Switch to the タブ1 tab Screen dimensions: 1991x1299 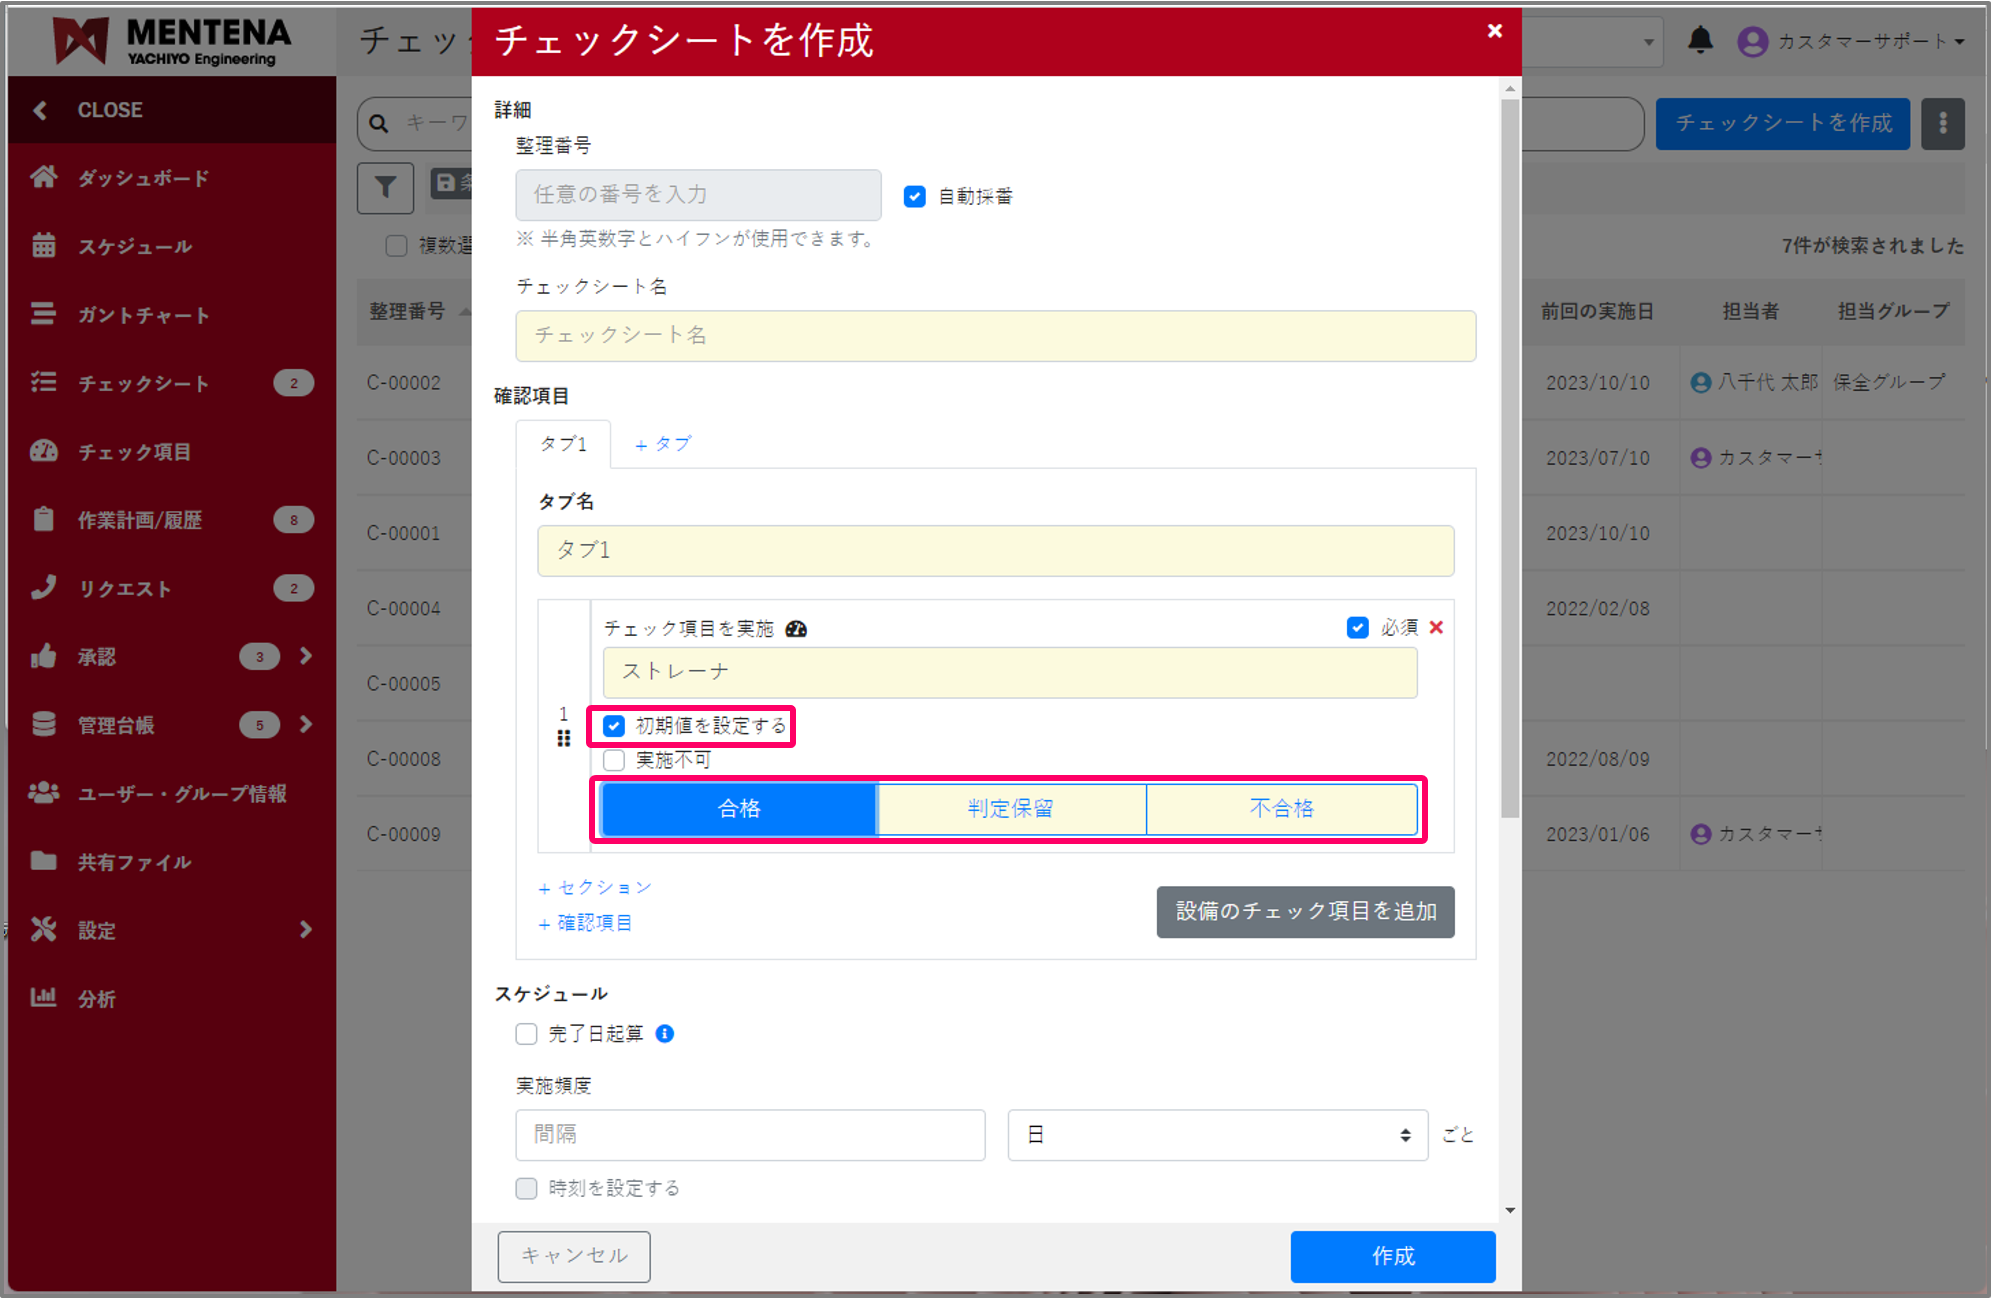563,444
